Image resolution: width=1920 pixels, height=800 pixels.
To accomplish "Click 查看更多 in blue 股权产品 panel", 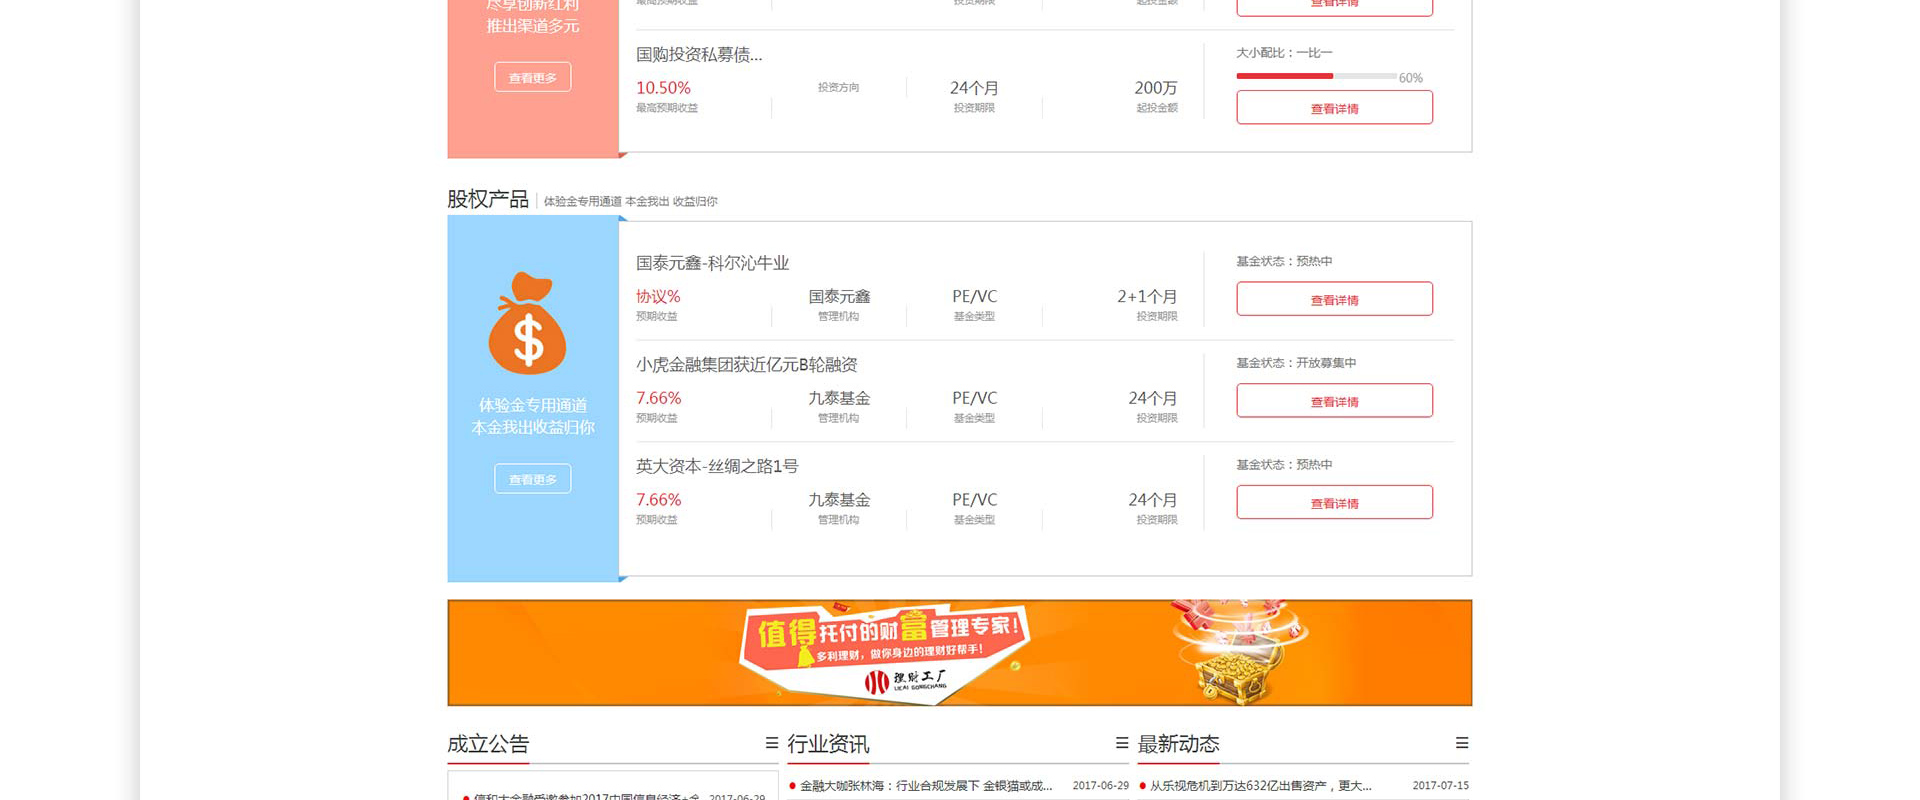I will click(533, 479).
